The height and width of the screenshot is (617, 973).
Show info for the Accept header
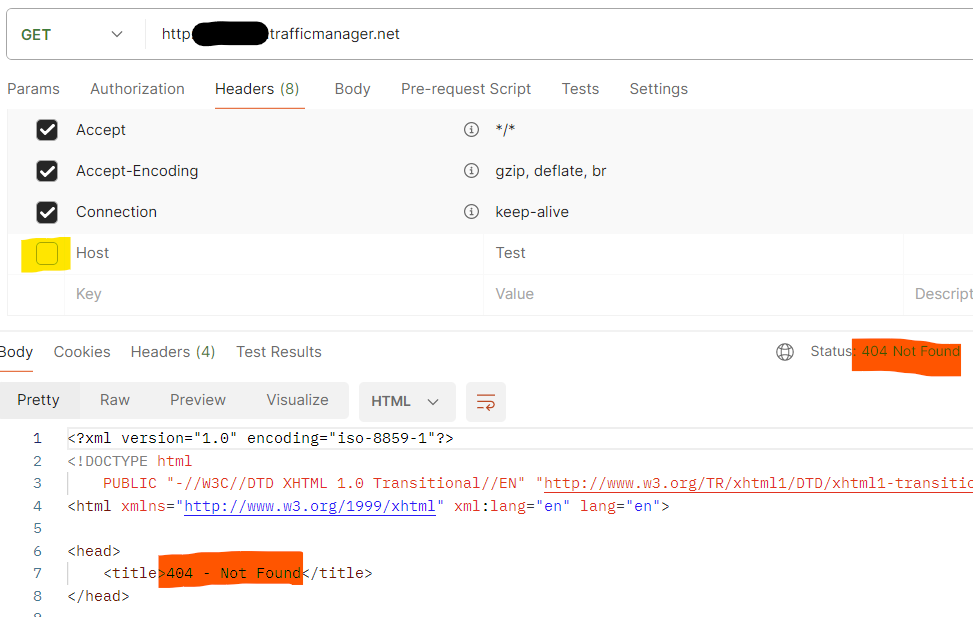(472, 129)
